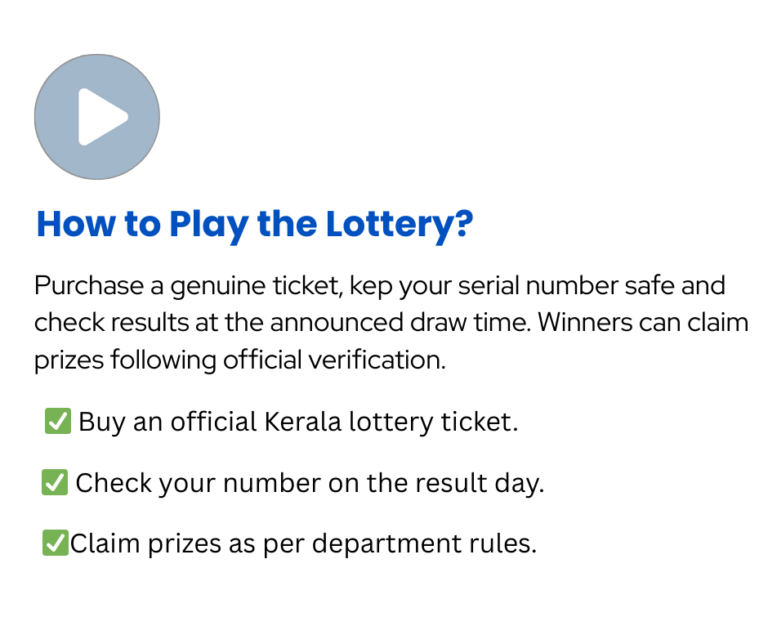Viewport: 768px width, 644px height.
Task: Click the green checkmark beside Claim prizes
Action: tap(54, 544)
